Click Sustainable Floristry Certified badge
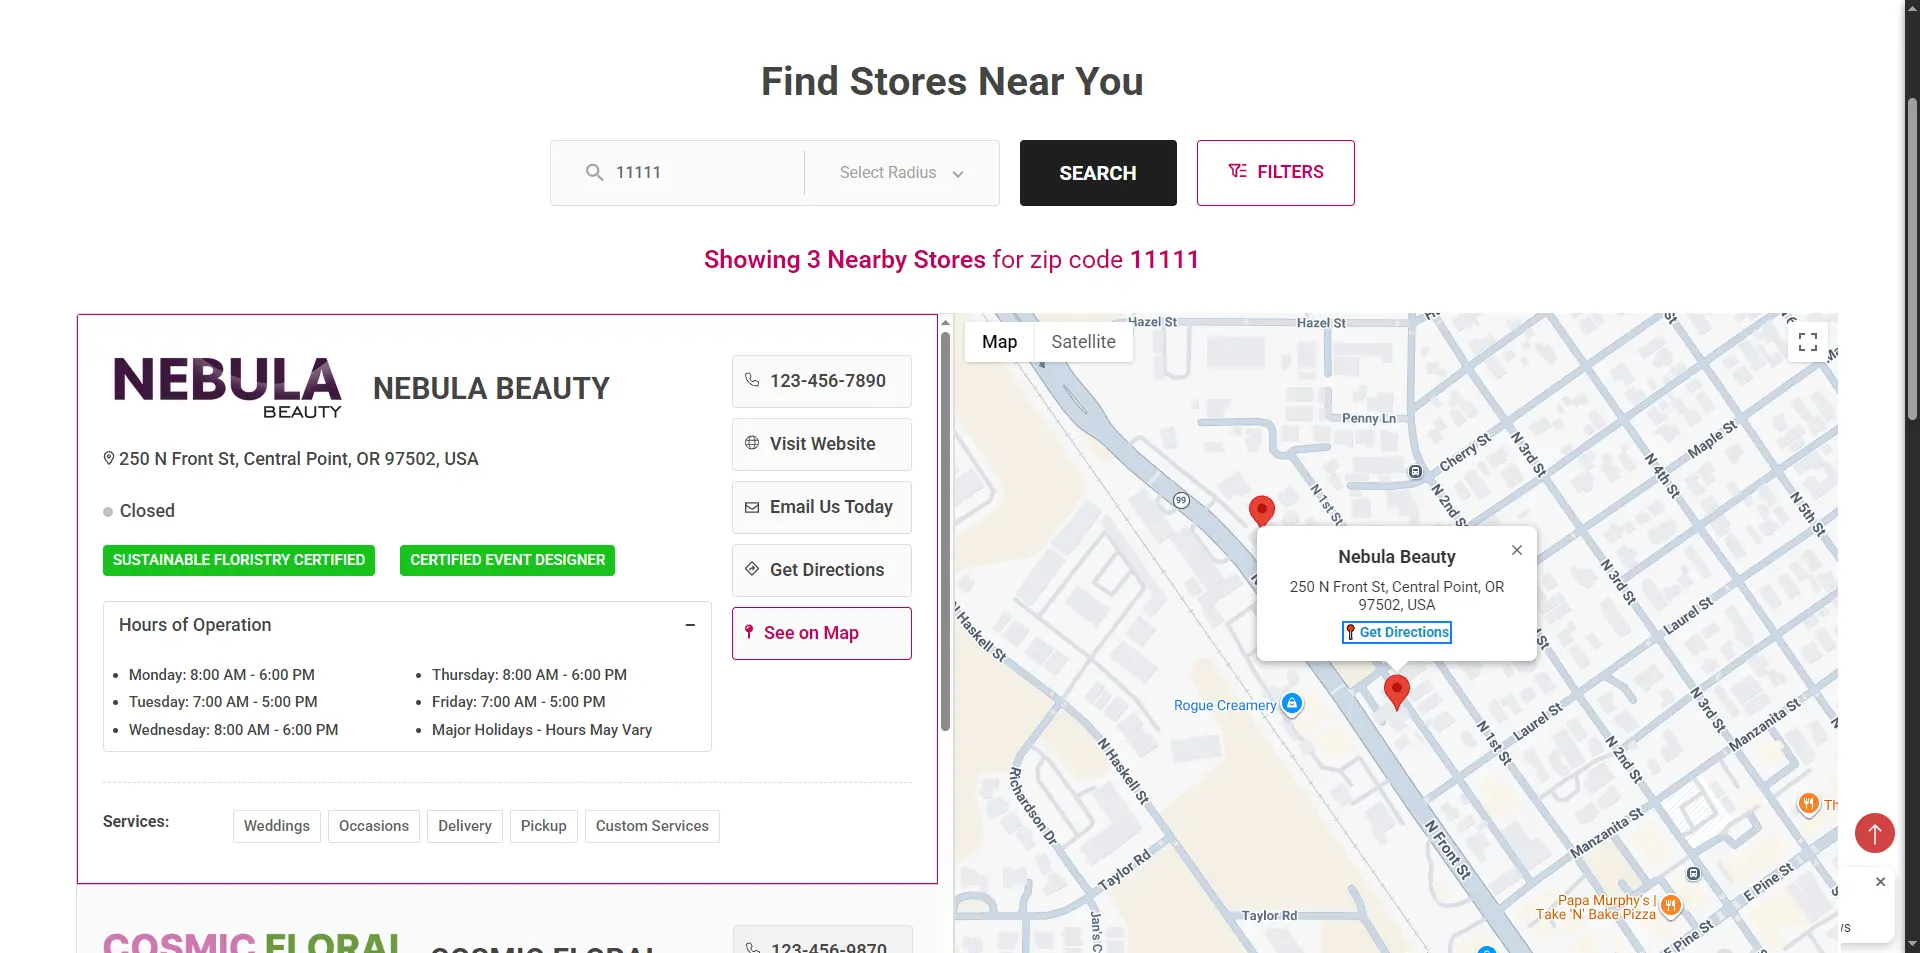This screenshot has width=1920, height=953. (239, 560)
